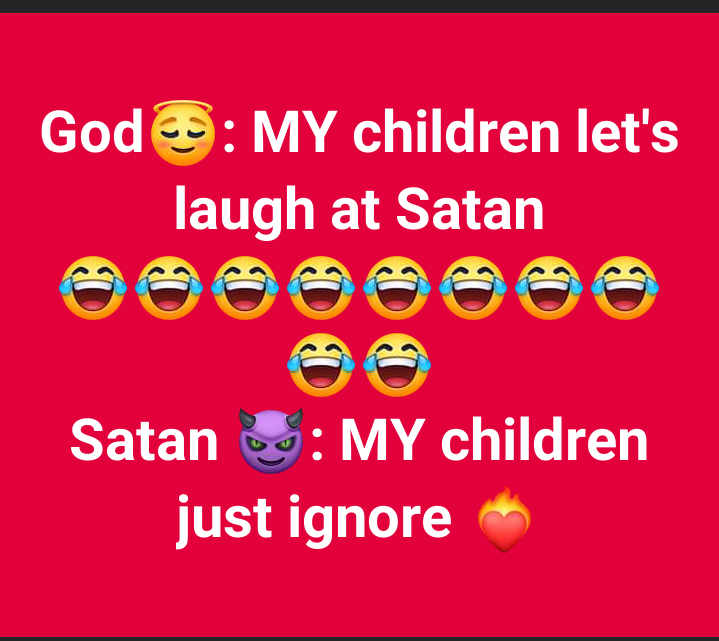Click the halo smiling face emoji
719x641 pixels.
pyautogui.click(x=183, y=133)
